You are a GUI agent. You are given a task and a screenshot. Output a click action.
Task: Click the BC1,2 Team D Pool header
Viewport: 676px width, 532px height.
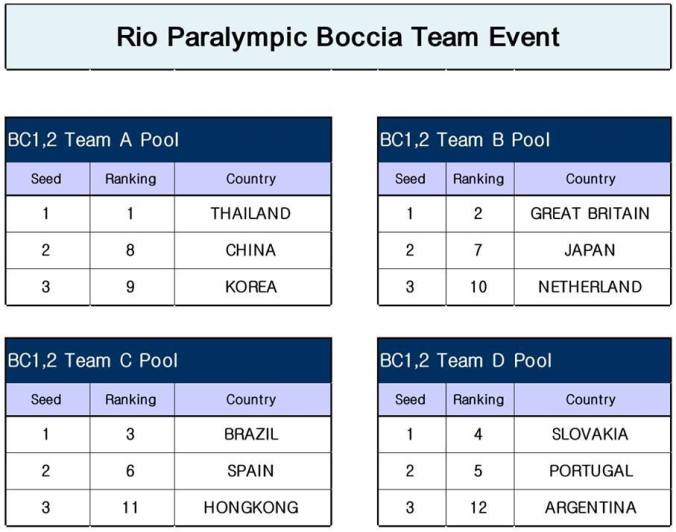(x=524, y=361)
